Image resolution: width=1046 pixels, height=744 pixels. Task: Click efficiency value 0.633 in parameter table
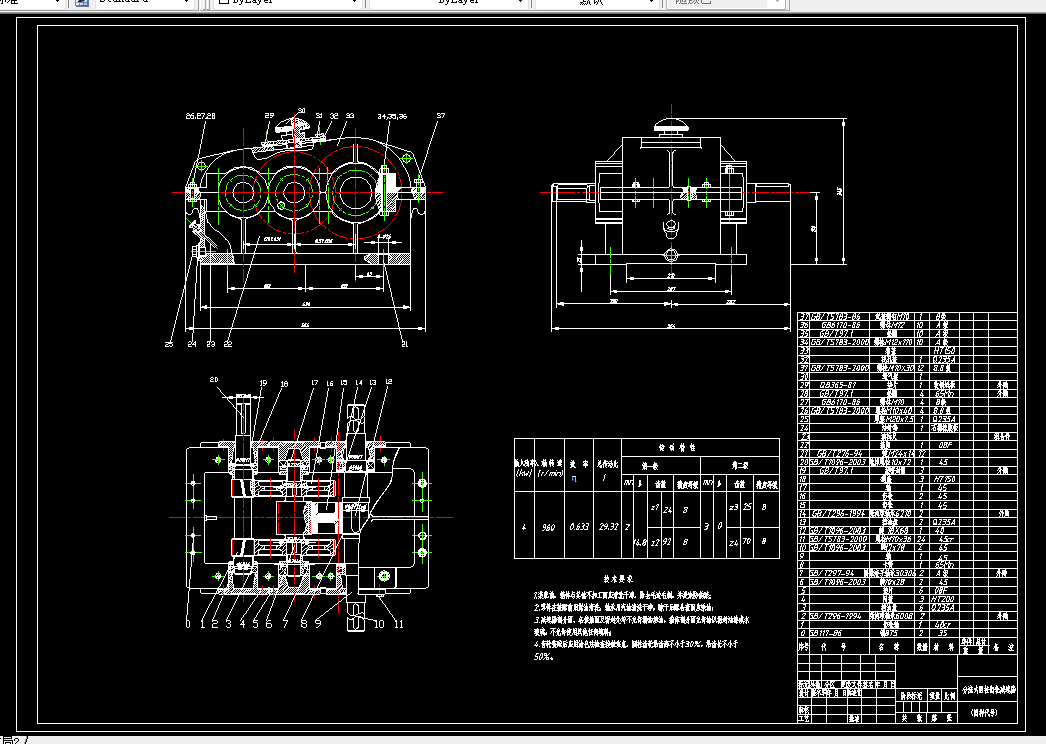[579, 526]
